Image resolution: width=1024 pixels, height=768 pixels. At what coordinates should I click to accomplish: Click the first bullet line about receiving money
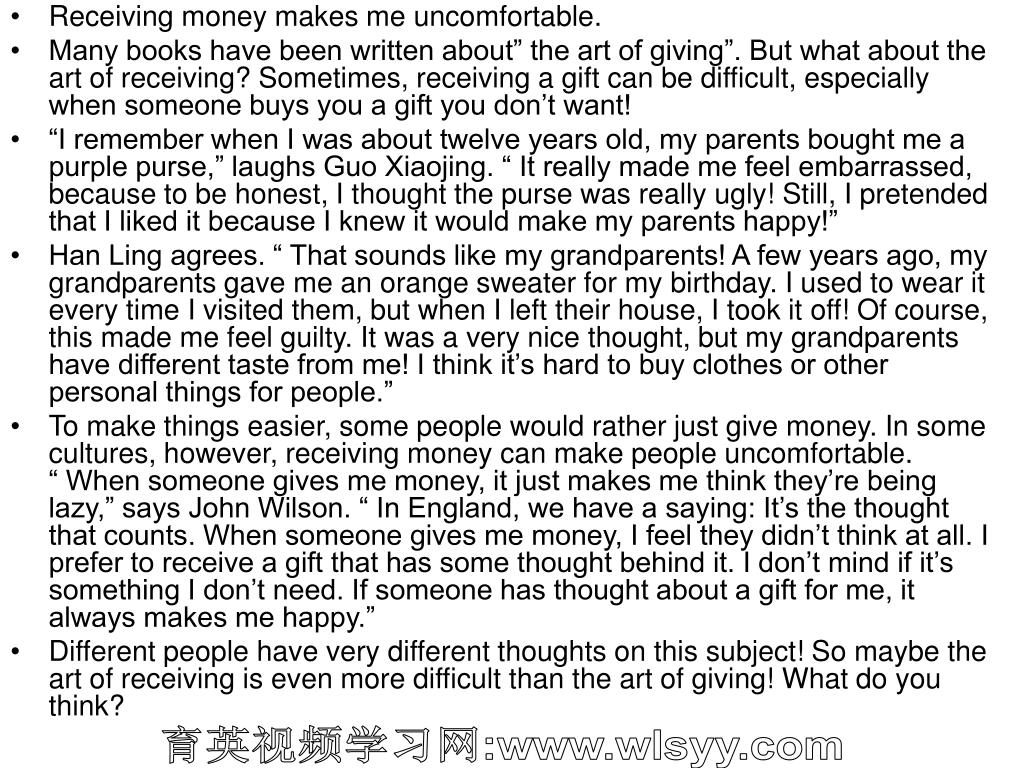pos(325,16)
